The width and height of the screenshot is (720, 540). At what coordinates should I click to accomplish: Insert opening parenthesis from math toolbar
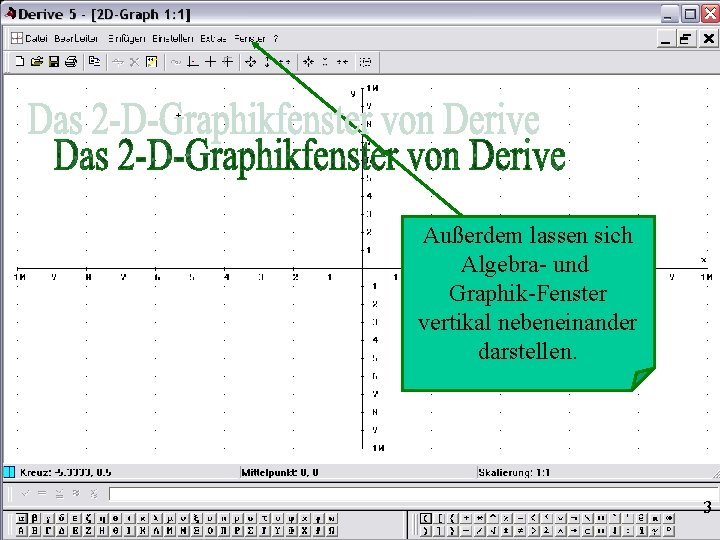pos(426,518)
